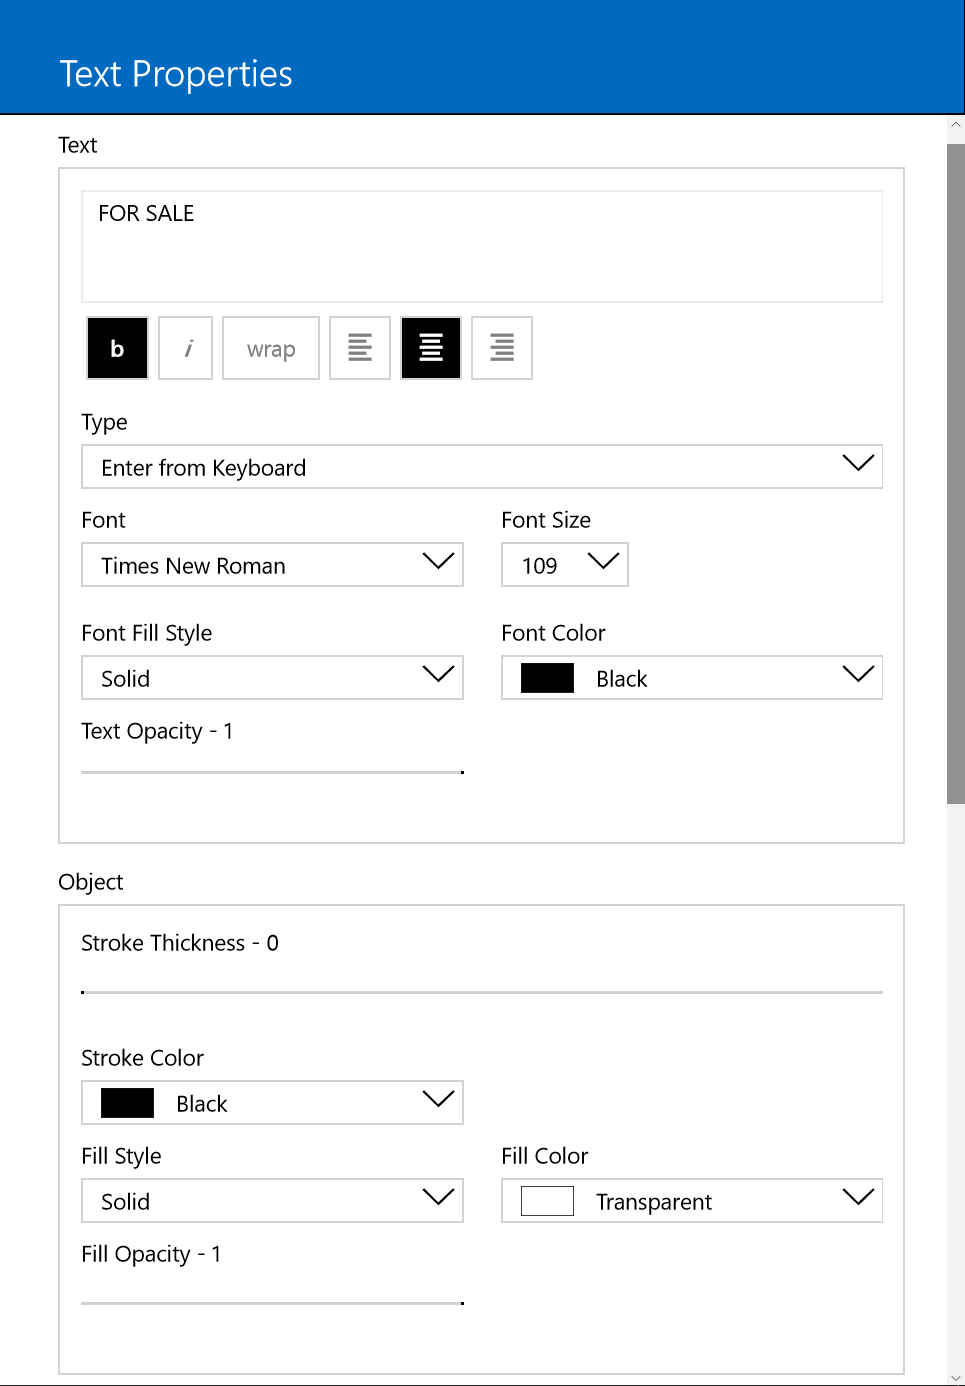The height and width of the screenshot is (1386, 965).
Task: Open the Font Fill Style dropdown
Action: pyautogui.click(x=272, y=678)
